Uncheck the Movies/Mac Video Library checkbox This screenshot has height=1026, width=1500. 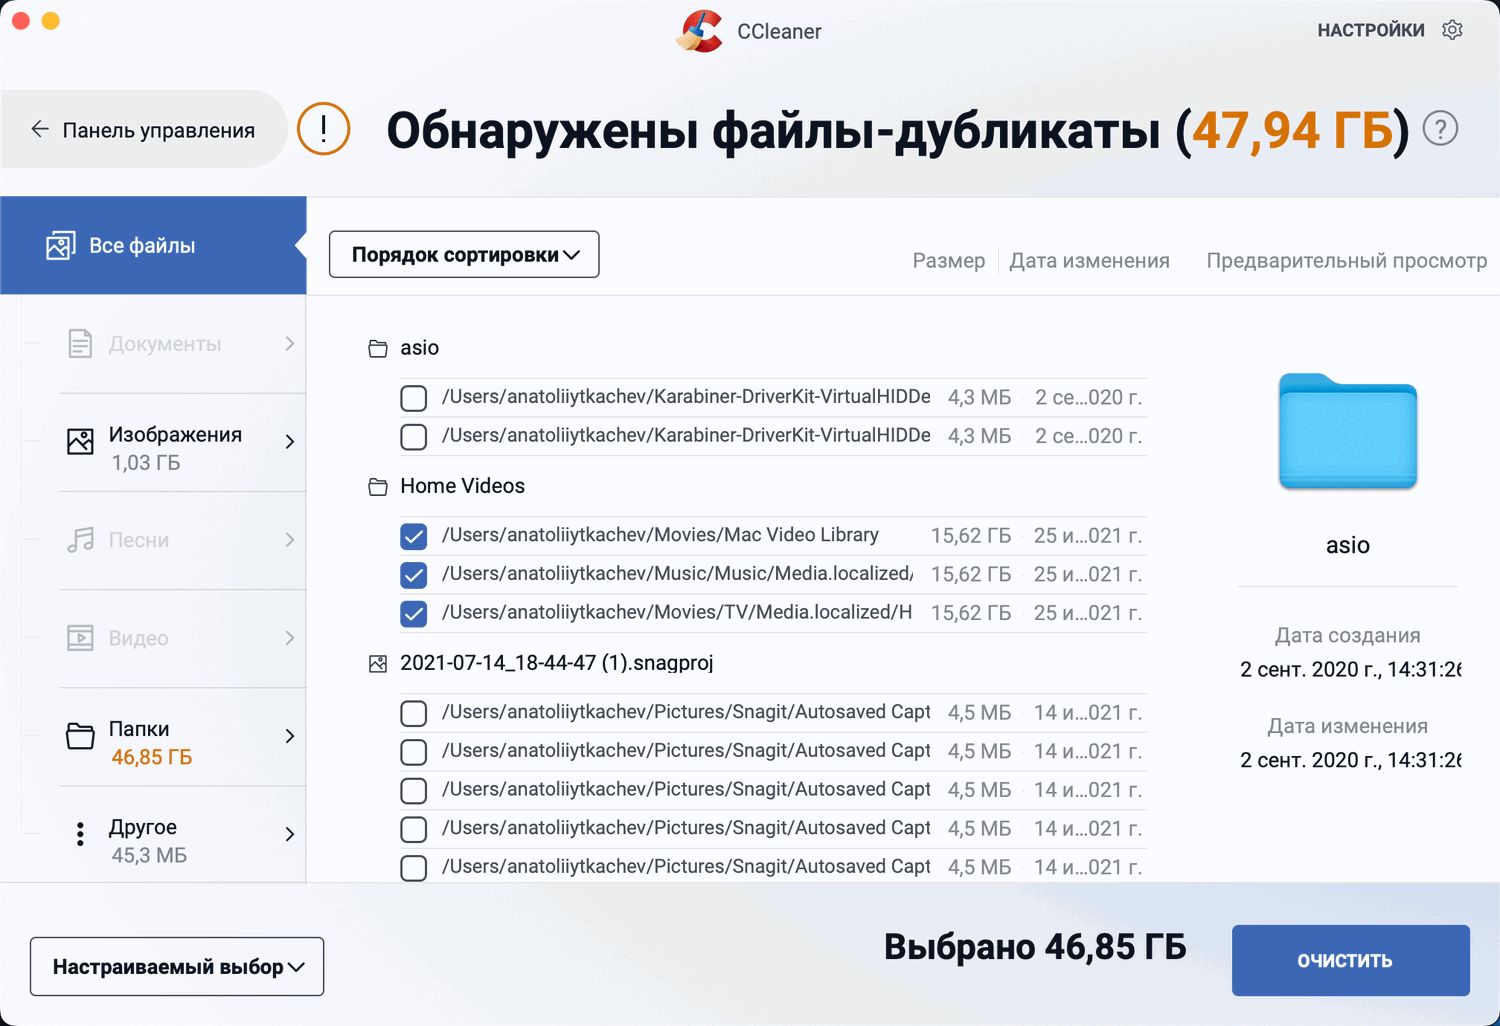point(413,537)
